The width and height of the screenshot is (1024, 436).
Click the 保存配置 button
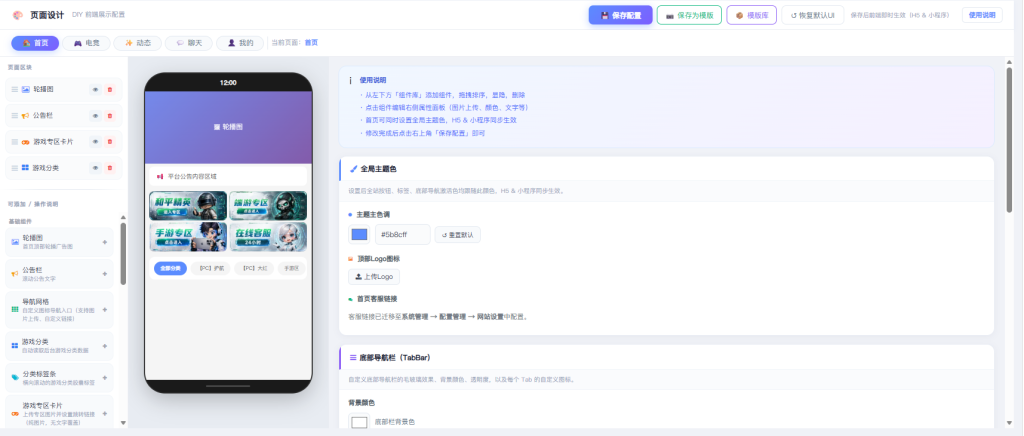(x=620, y=15)
